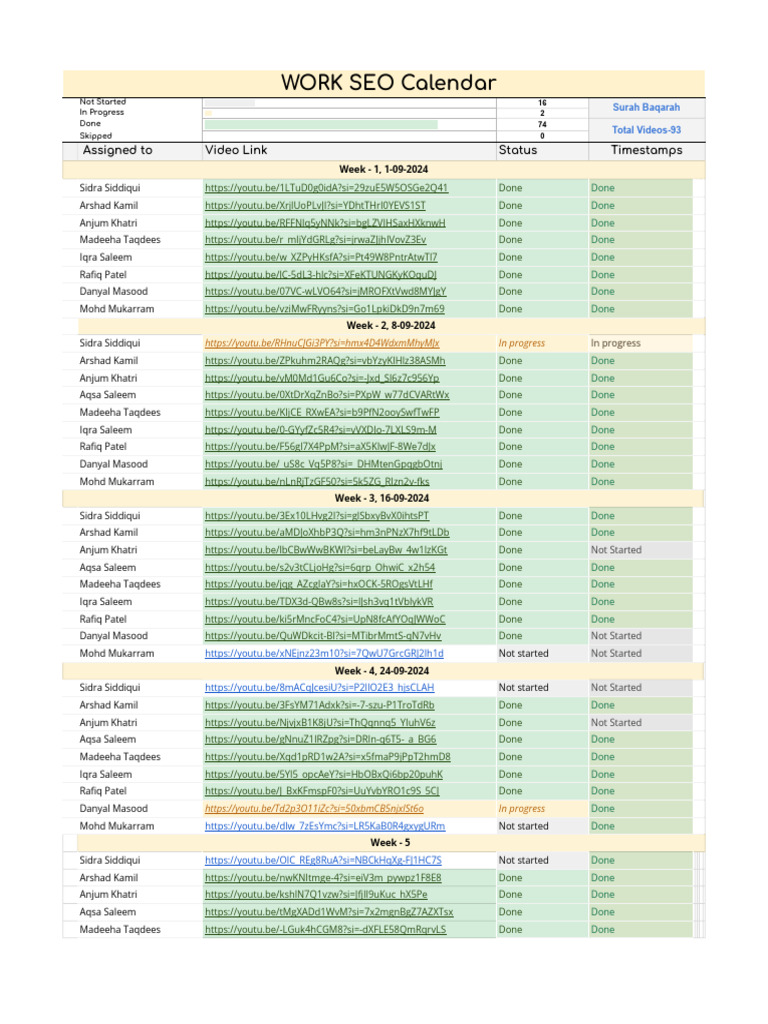
Task: Open Sidra Siddiqui's Week 1 video link
Action: pyautogui.click(x=326, y=188)
